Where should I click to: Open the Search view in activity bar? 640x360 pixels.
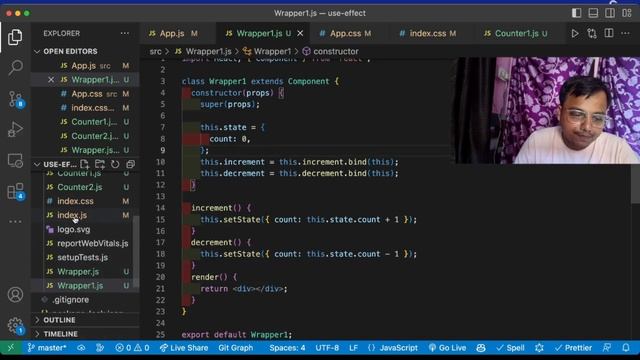[15, 67]
